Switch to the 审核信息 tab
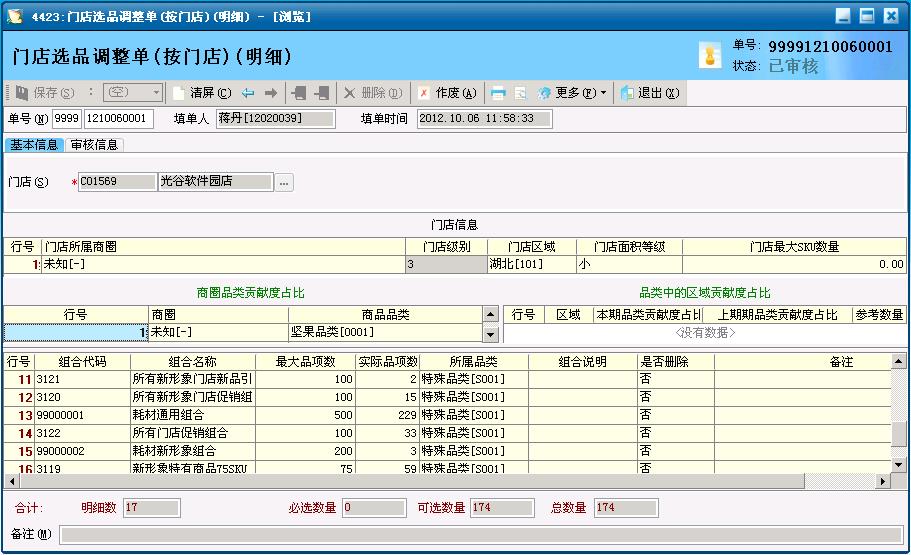 point(94,145)
